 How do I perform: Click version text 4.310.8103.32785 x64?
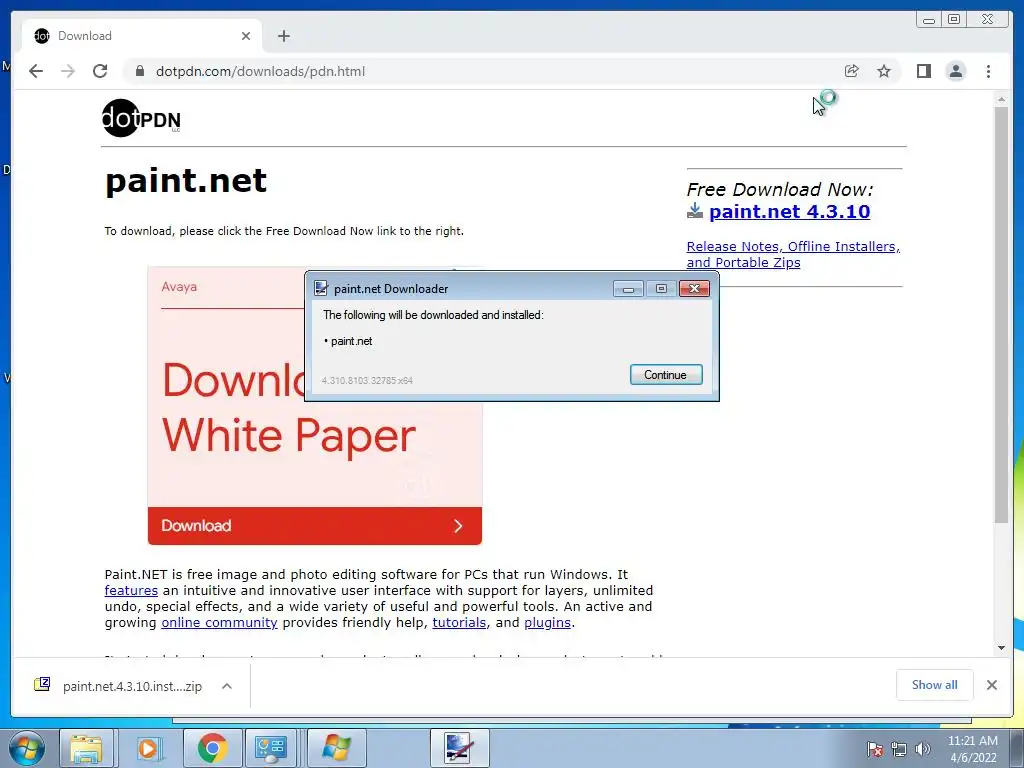point(367,381)
